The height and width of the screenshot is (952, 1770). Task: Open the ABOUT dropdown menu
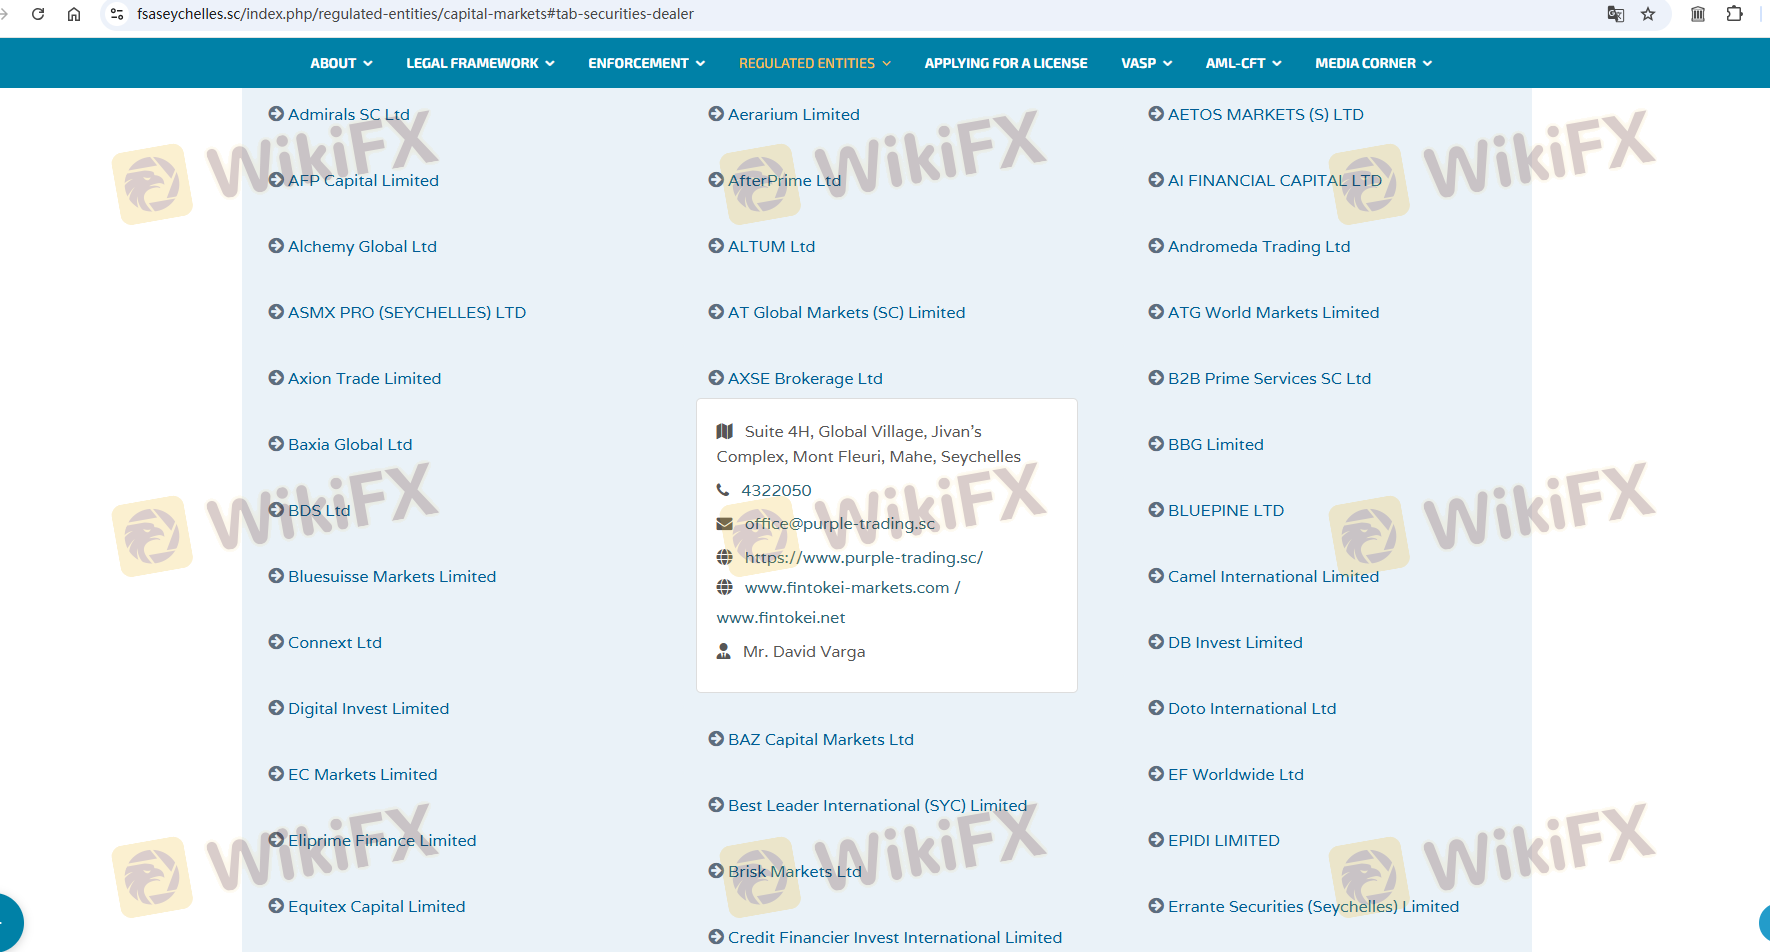click(341, 63)
